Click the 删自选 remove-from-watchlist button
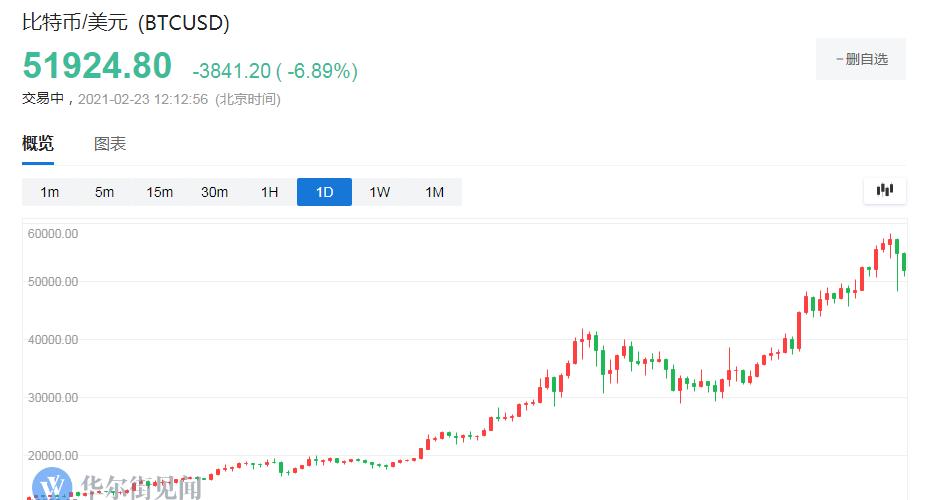The width and height of the screenshot is (929, 500). point(861,60)
